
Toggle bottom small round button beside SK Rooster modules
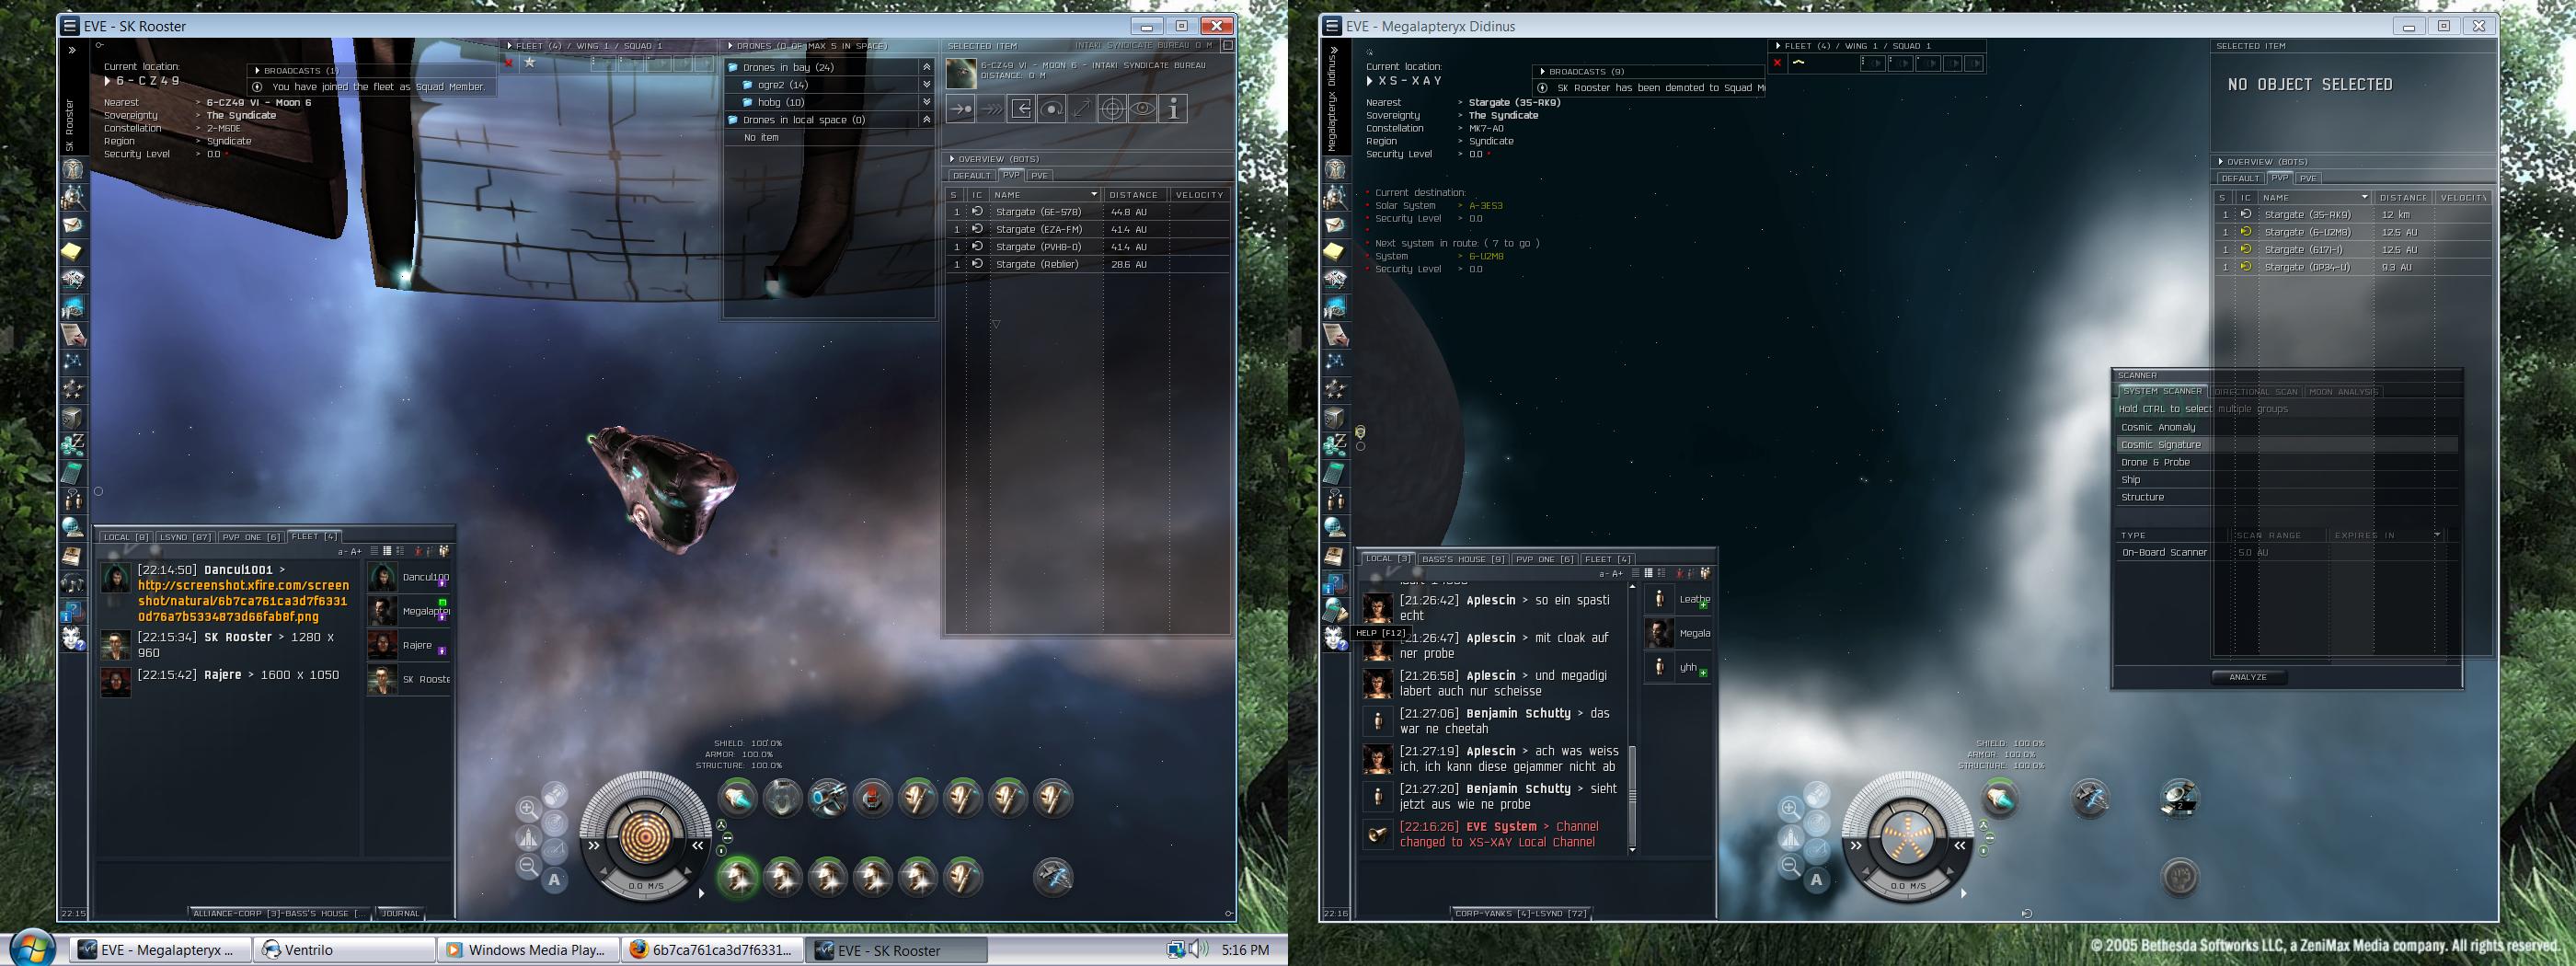(721, 850)
